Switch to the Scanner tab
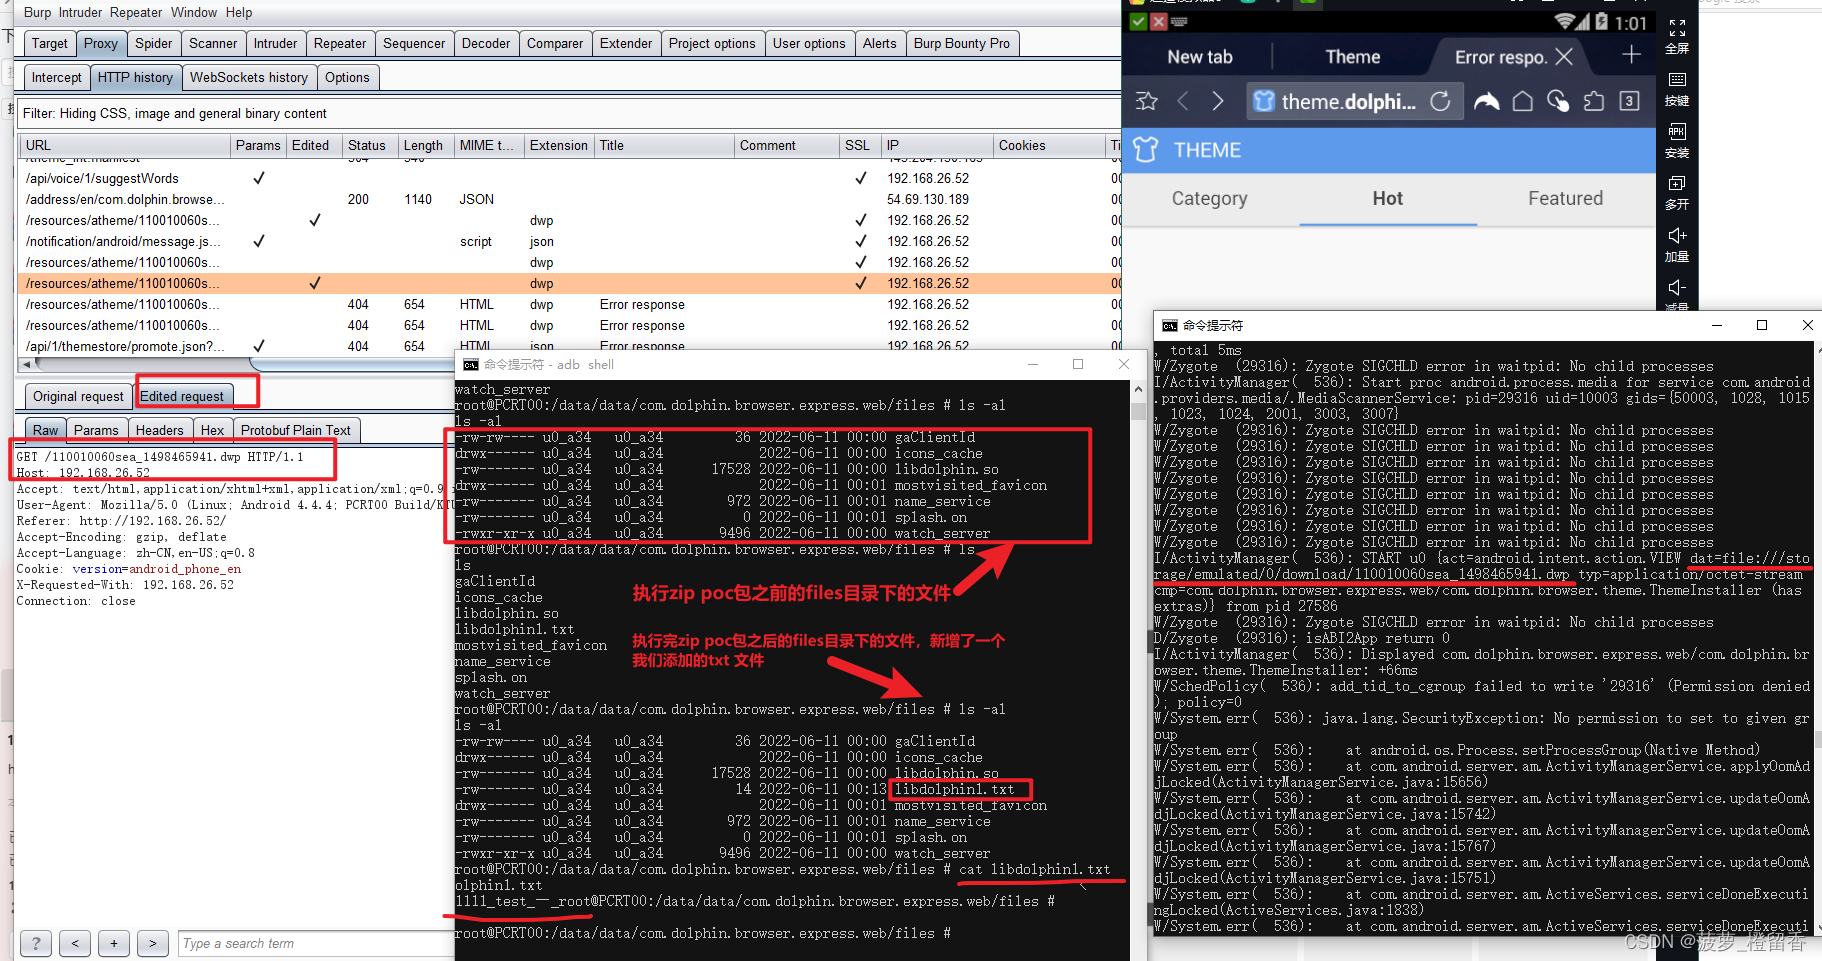This screenshot has width=1822, height=961. (x=213, y=43)
